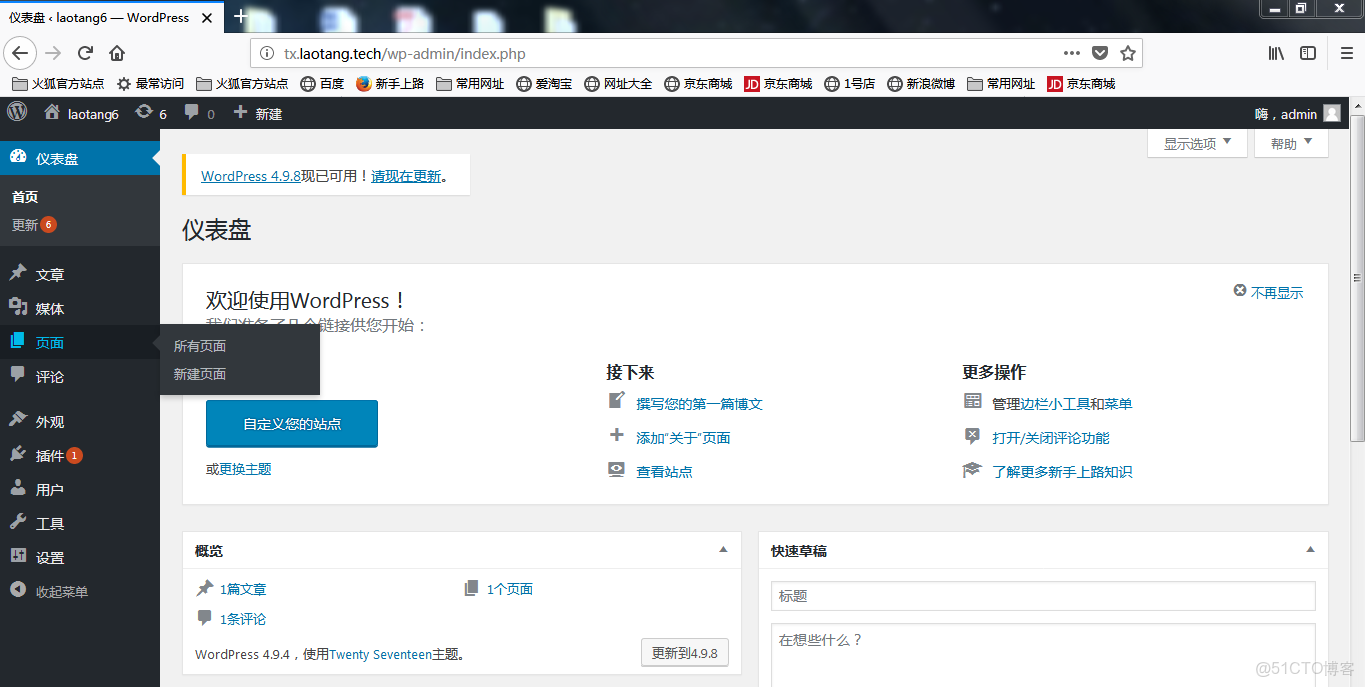Image resolution: width=1365 pixels, height=687 pixels.
Task: Dismiss welcome panel via 不再显示
Action: pos(1269,292)
